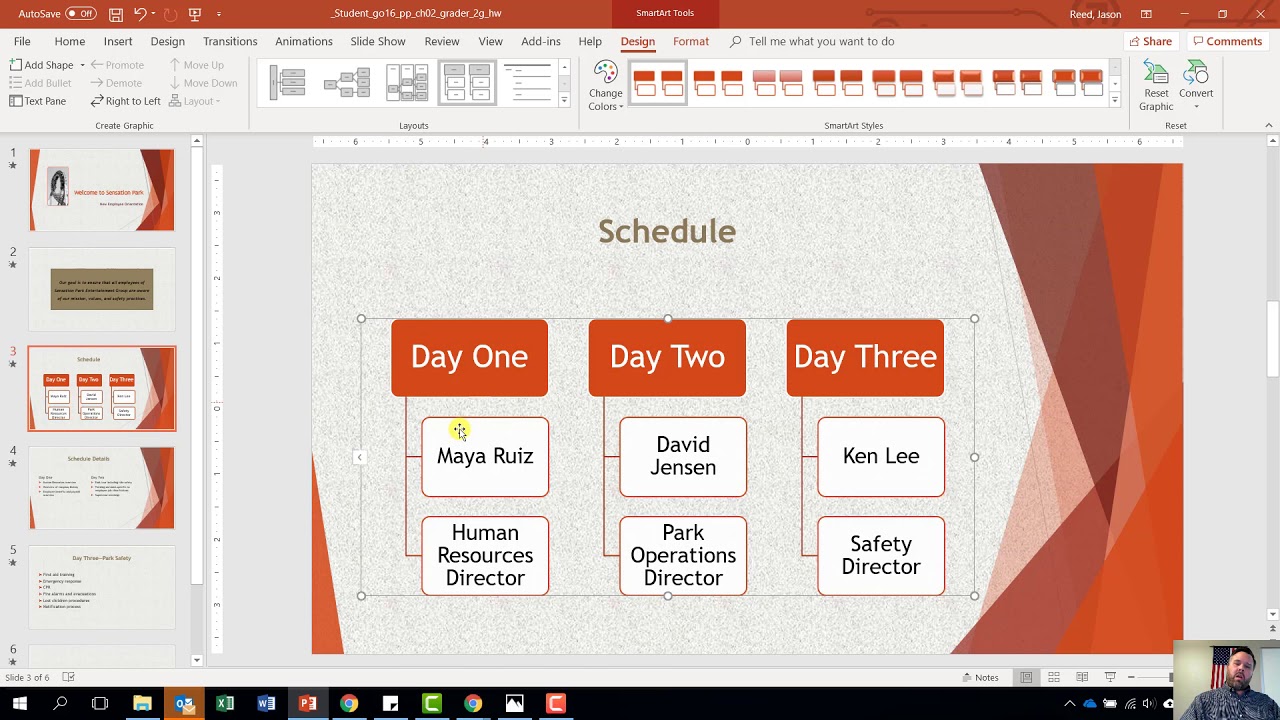Click the Day One shape
This screenshot has width=1280, height=720.
coord(469,357)
